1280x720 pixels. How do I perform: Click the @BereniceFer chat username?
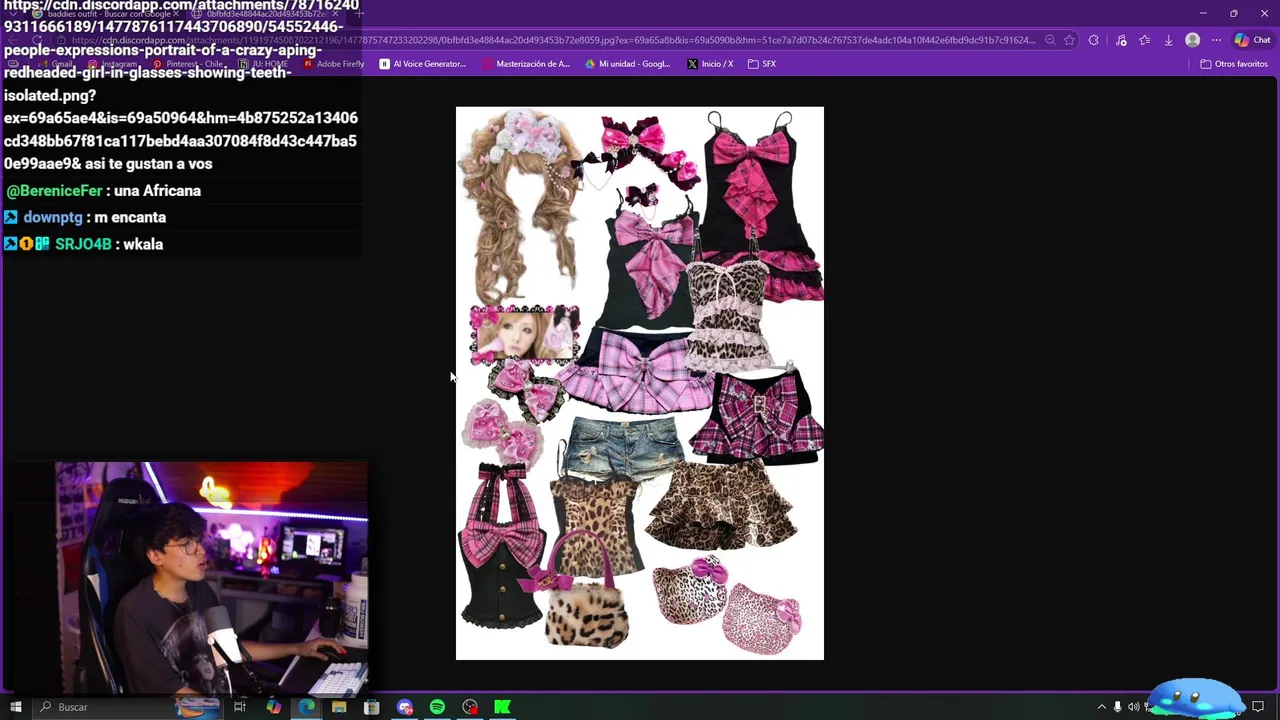coord(54,191)
